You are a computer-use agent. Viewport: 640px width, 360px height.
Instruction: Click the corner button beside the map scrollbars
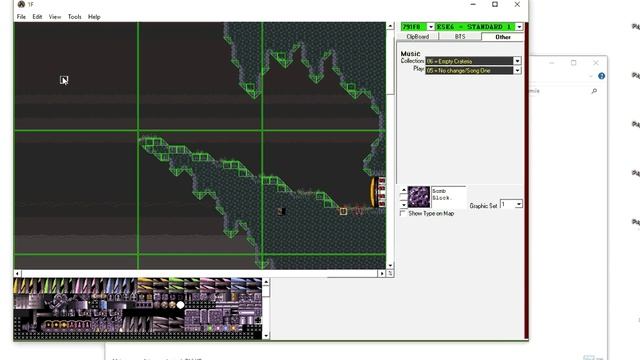(x=390, y=273)
